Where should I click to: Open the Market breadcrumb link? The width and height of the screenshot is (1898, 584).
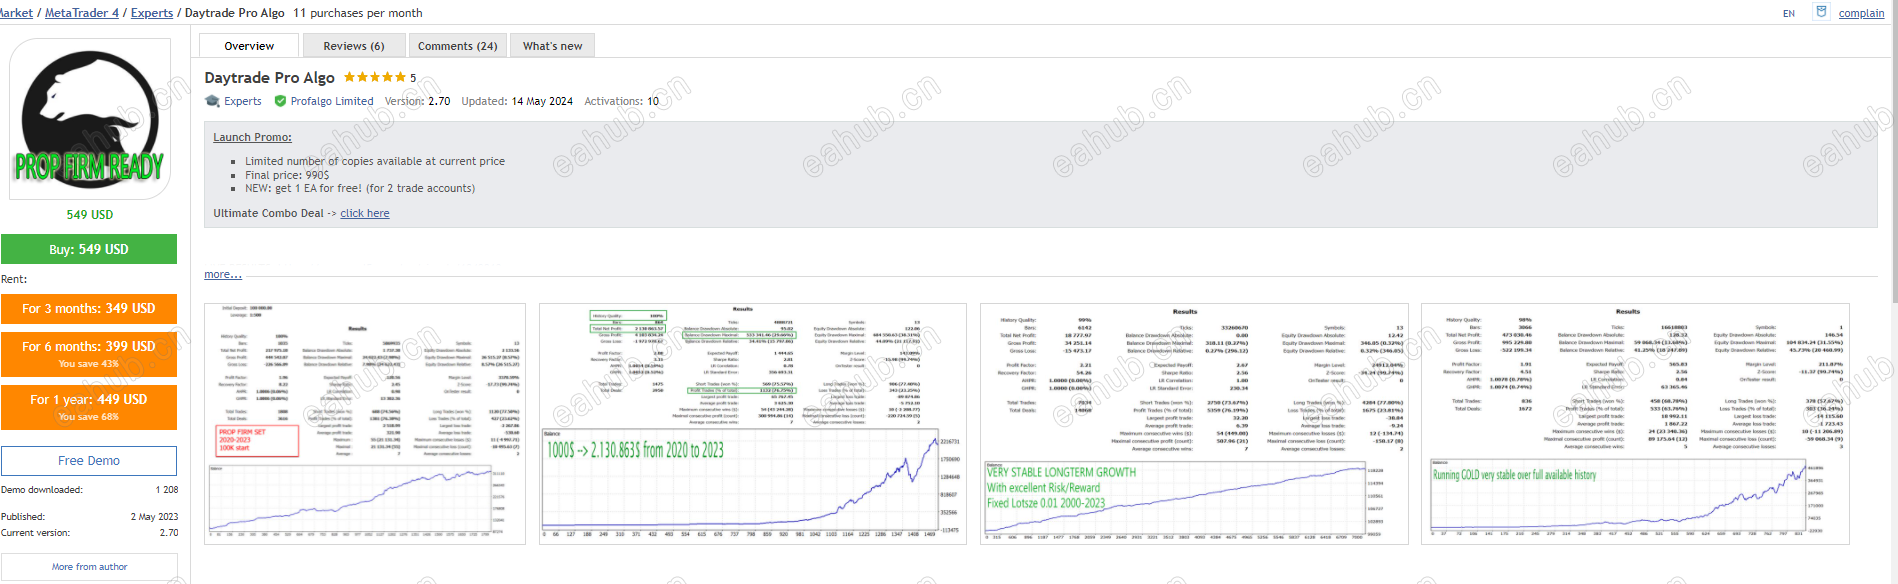click(16, 13)
